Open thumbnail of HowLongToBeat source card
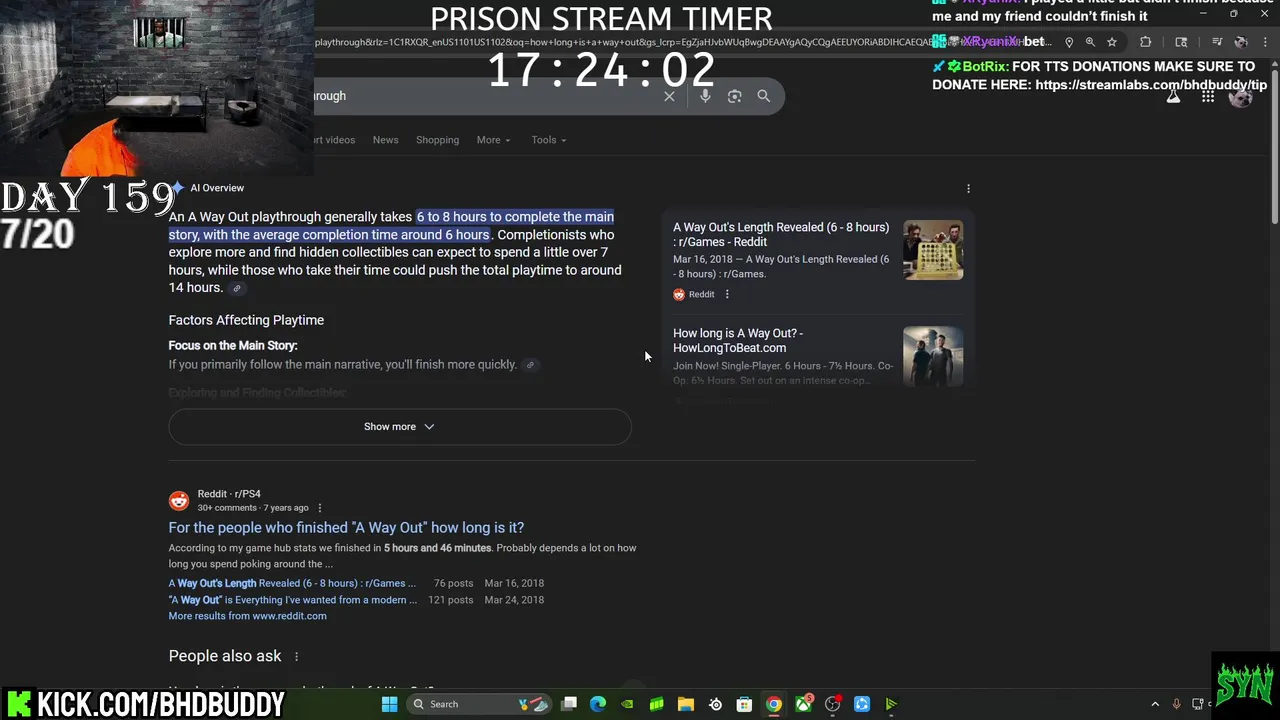This screenshot has height=720, width=1280. (x=933, y=356)
